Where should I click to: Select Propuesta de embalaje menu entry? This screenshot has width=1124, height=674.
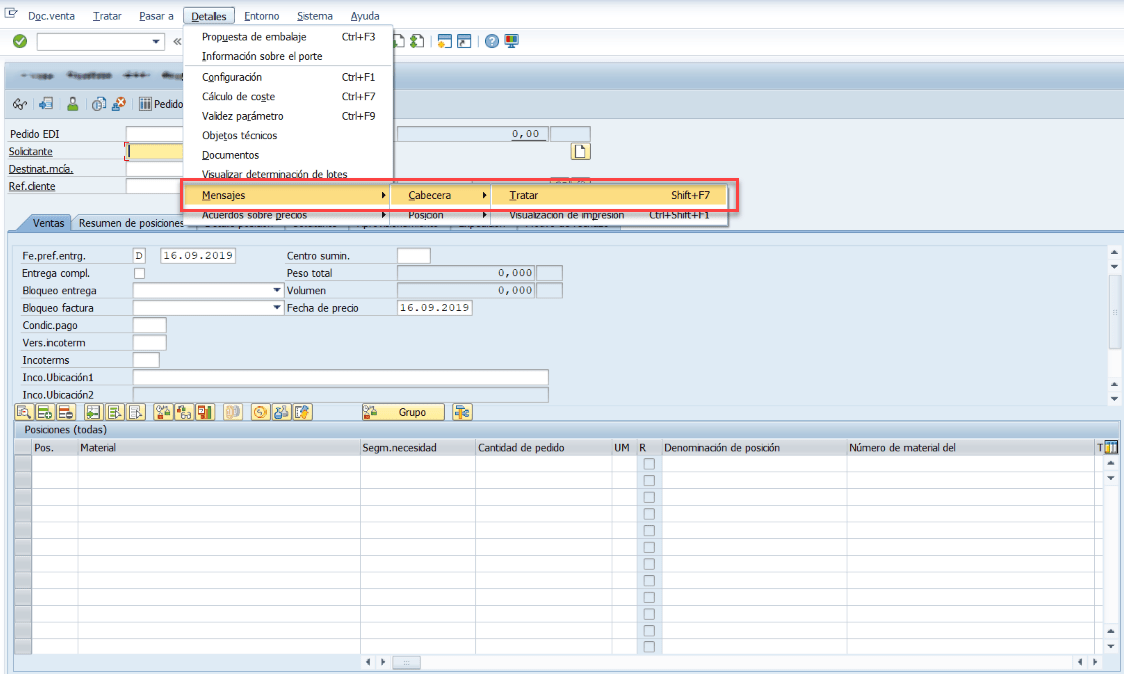tap(288, 37)
